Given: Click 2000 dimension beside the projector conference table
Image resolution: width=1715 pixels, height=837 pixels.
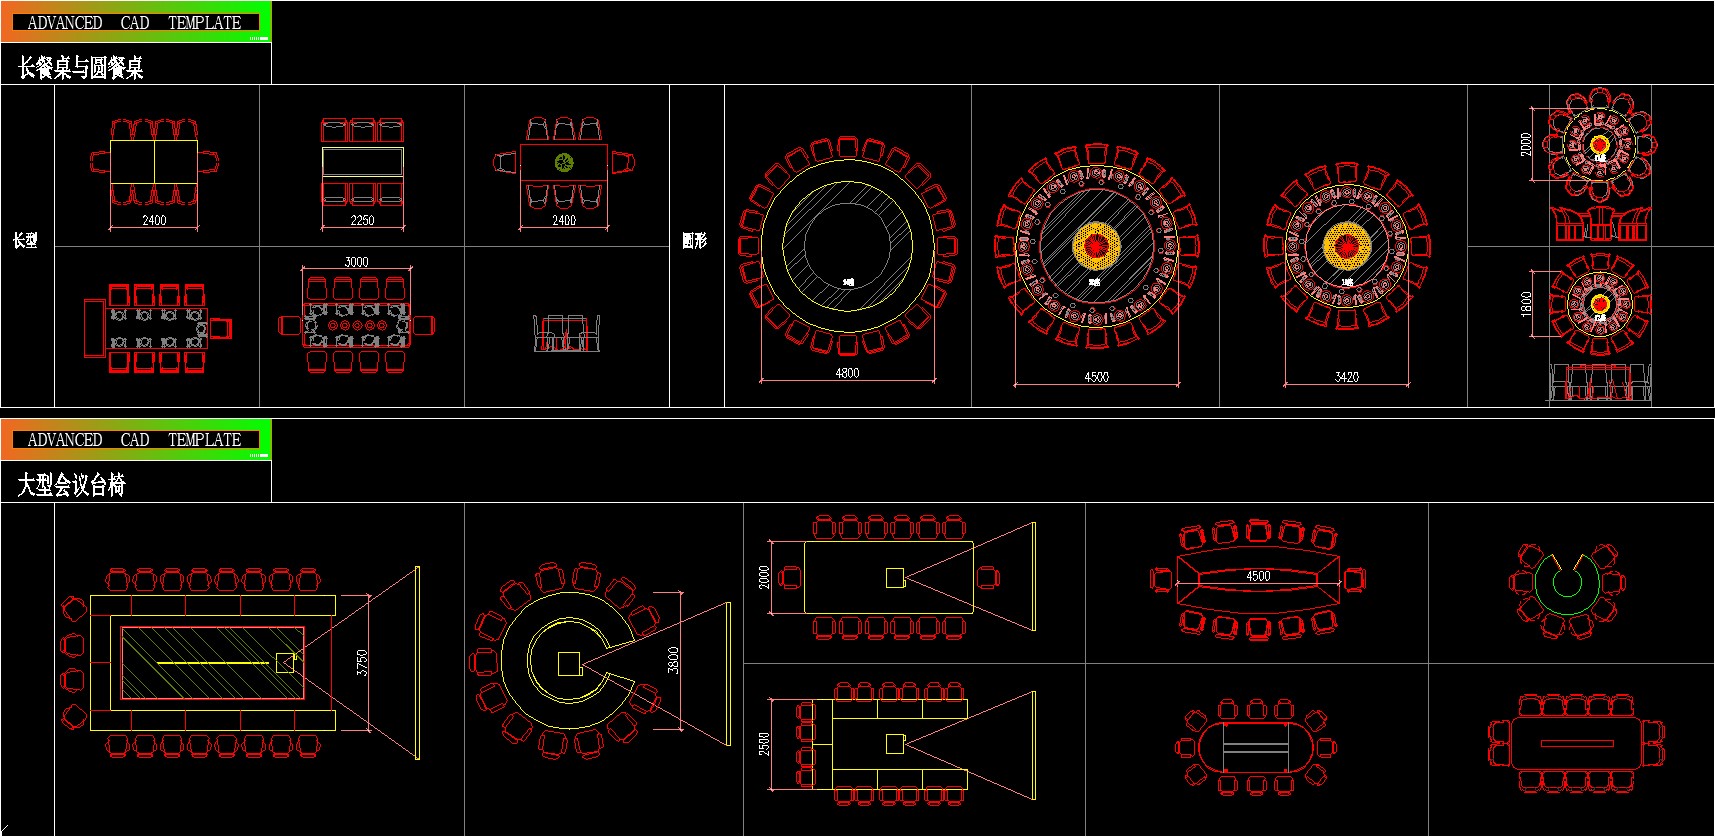Looking at the screenshot, I should pyautogui.click(x=764, y=577).
